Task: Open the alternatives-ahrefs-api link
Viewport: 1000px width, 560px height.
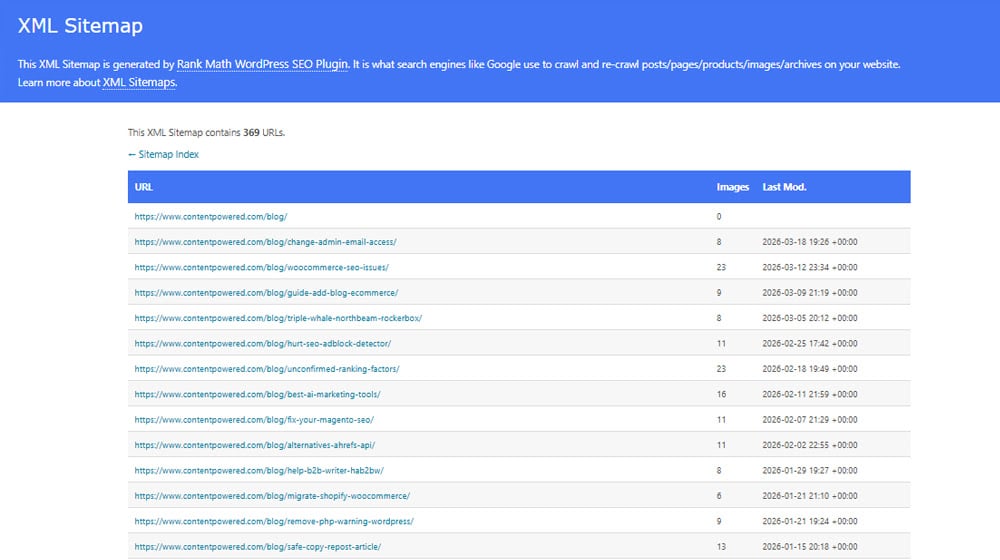Action: click(254, 445)
